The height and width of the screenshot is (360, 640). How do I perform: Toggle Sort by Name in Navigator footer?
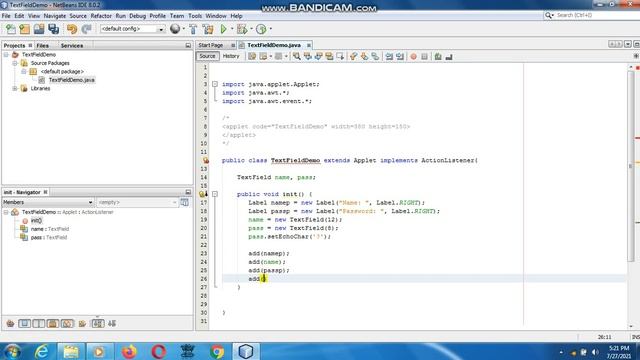click(x=98, y=323)
